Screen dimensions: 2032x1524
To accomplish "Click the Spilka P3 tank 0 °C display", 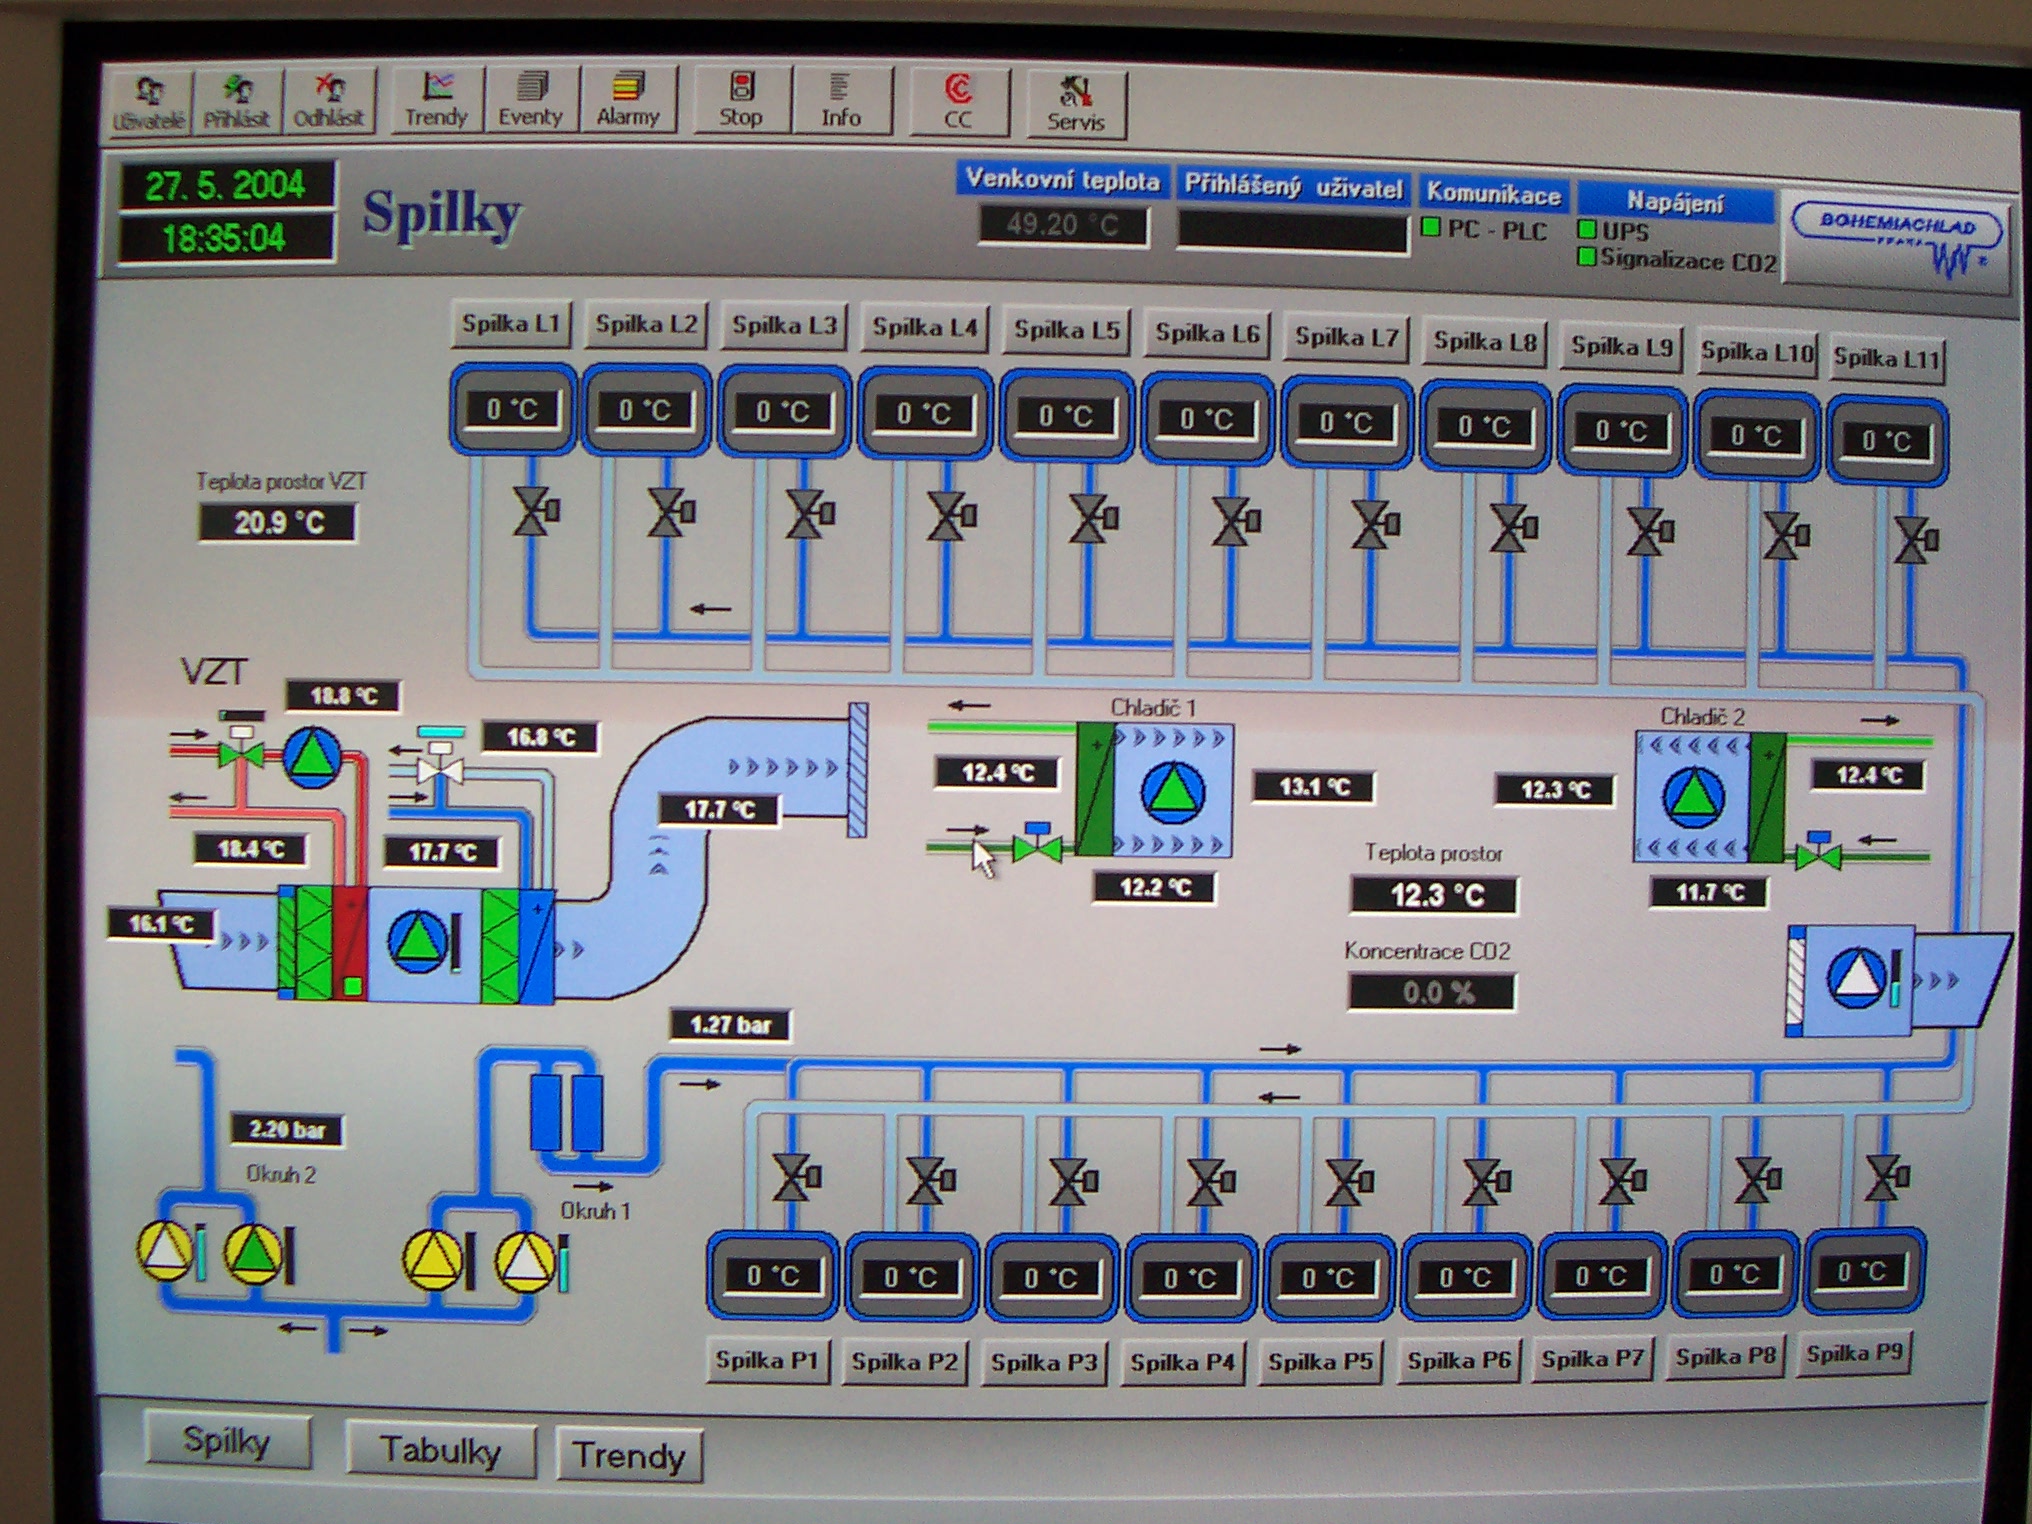I will 1051,1277.
